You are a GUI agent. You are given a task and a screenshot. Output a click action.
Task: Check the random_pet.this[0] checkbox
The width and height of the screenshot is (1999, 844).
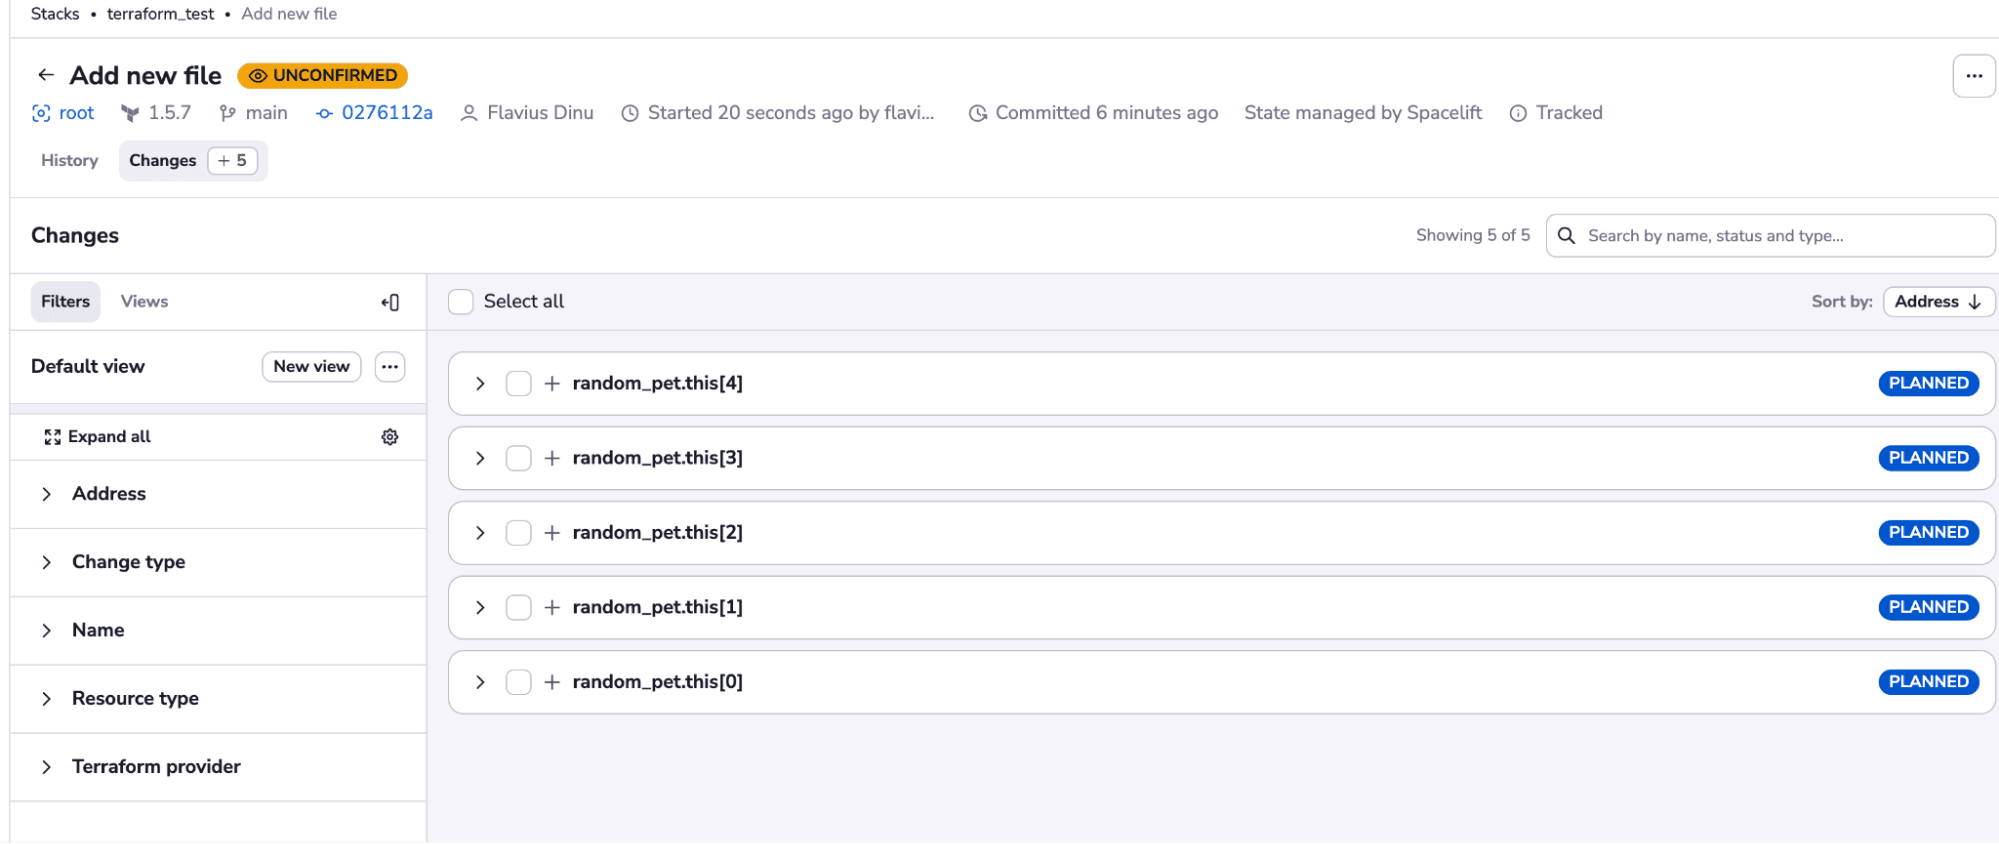click(518, 682)
